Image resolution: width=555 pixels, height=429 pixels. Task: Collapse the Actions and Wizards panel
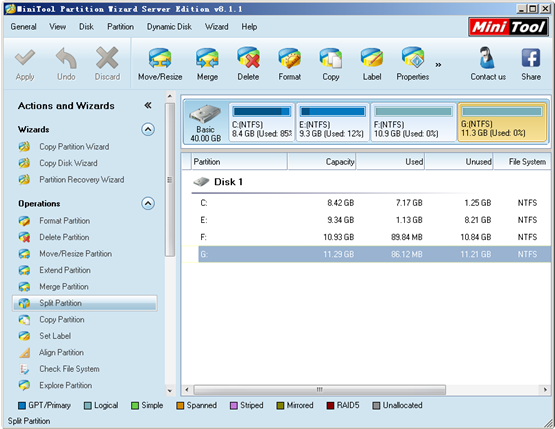[x=148, y=105]
